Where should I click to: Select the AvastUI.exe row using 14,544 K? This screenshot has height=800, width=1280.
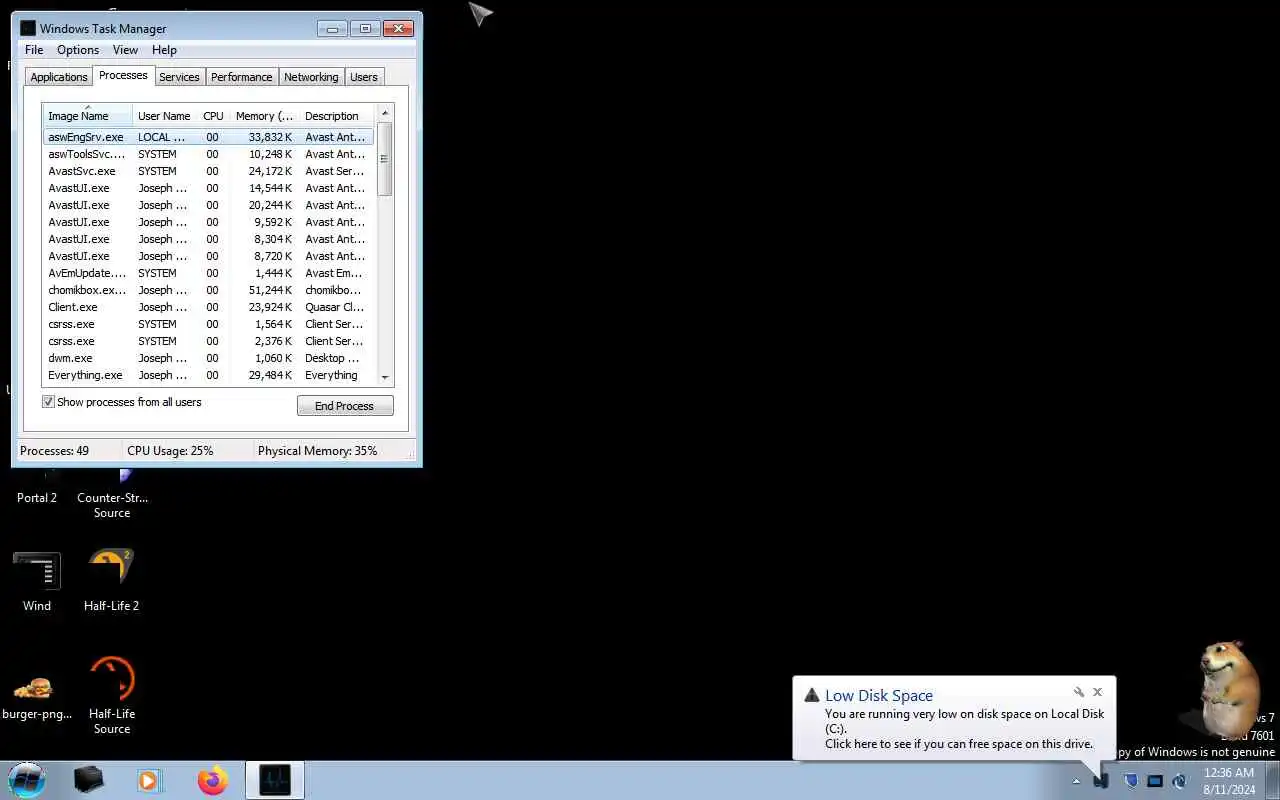coord(208,188)
